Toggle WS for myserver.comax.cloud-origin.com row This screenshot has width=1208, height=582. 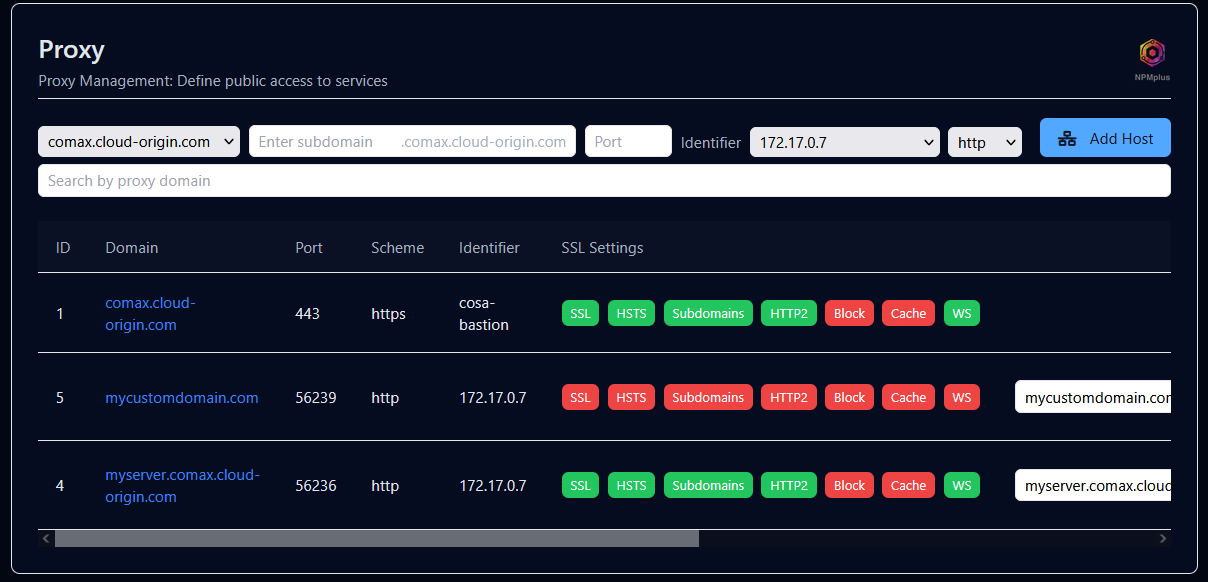coord(962,485)
